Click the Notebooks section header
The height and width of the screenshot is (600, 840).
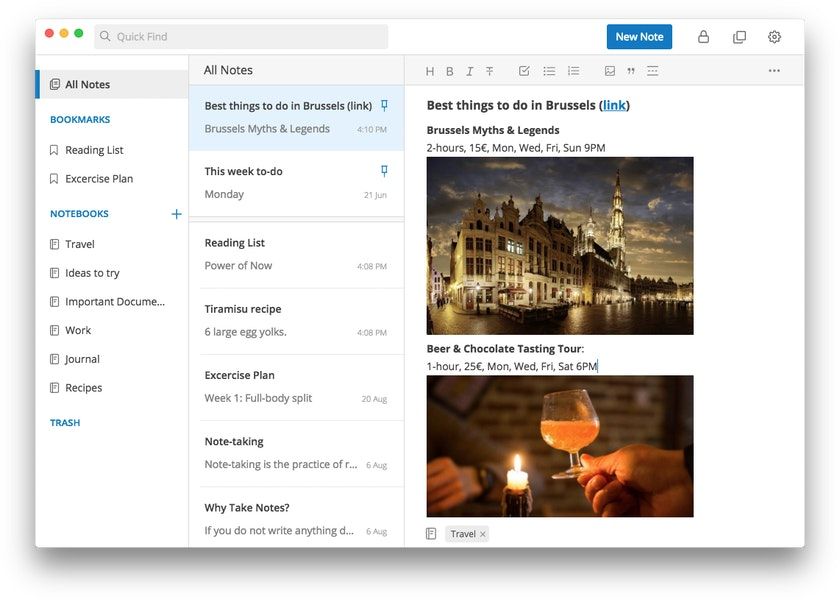79,214
